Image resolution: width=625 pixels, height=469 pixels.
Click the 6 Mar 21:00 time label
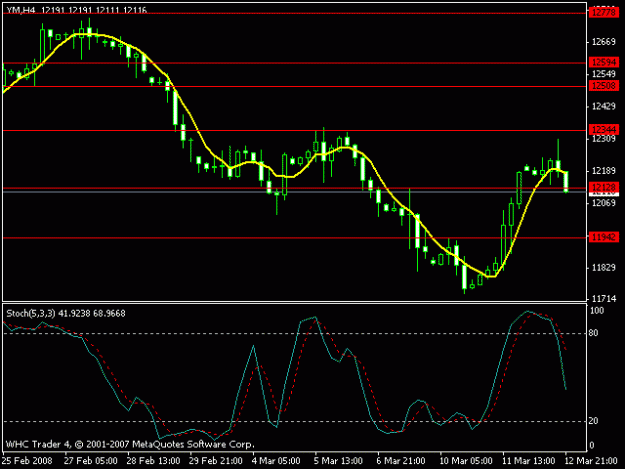pyautogui.click(x=401, y=461)
